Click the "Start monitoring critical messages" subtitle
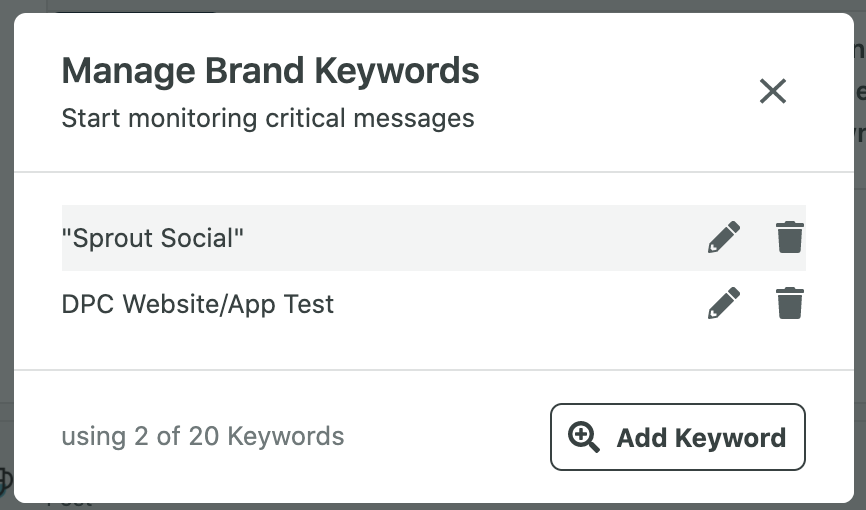Screen dimensions: 866x510 coord(268,118)
